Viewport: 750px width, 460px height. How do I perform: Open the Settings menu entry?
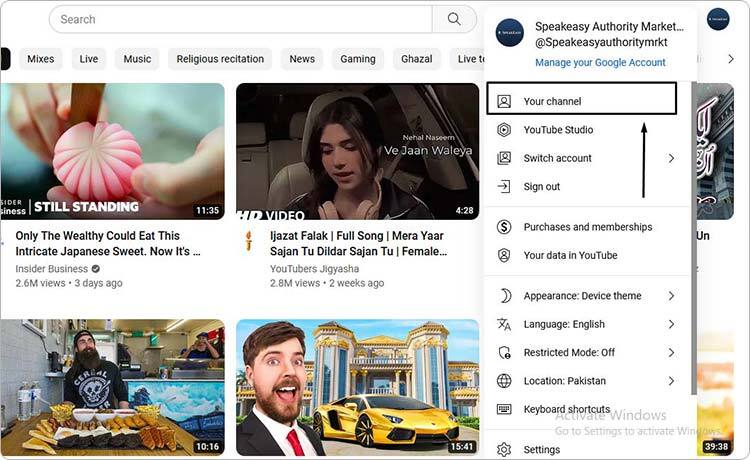click(x=587, y=449)
